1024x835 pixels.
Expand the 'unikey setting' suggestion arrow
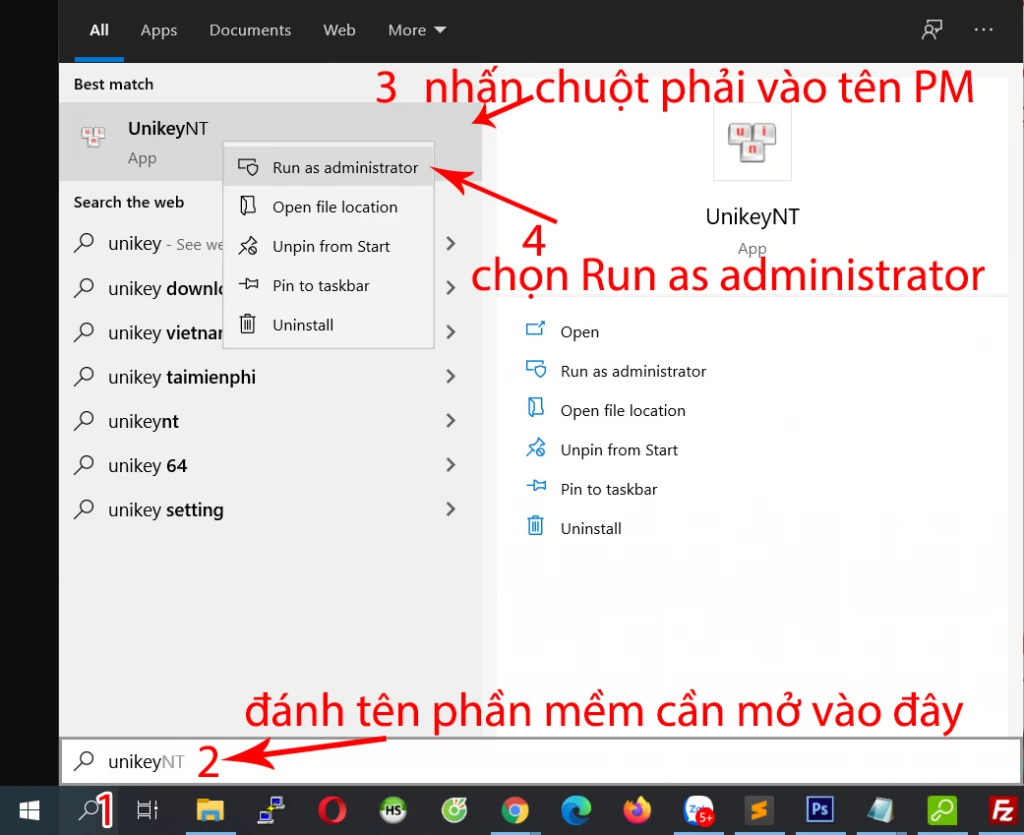tap(451, 510)
